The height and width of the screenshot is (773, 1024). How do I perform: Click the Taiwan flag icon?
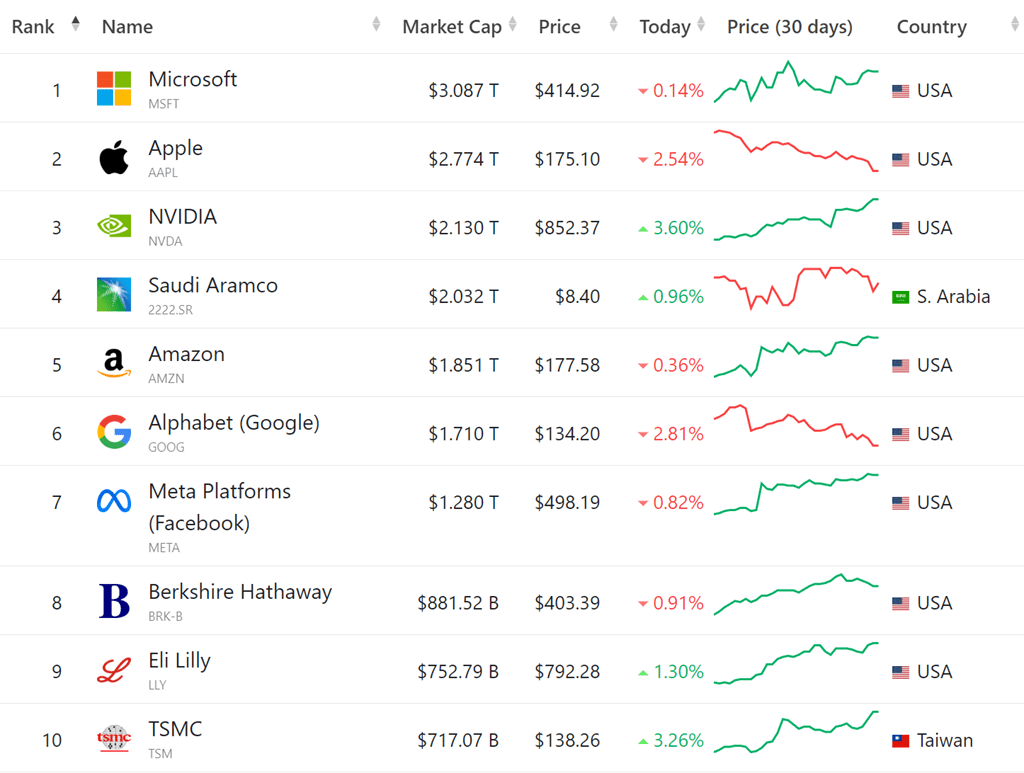pos(900,741)
